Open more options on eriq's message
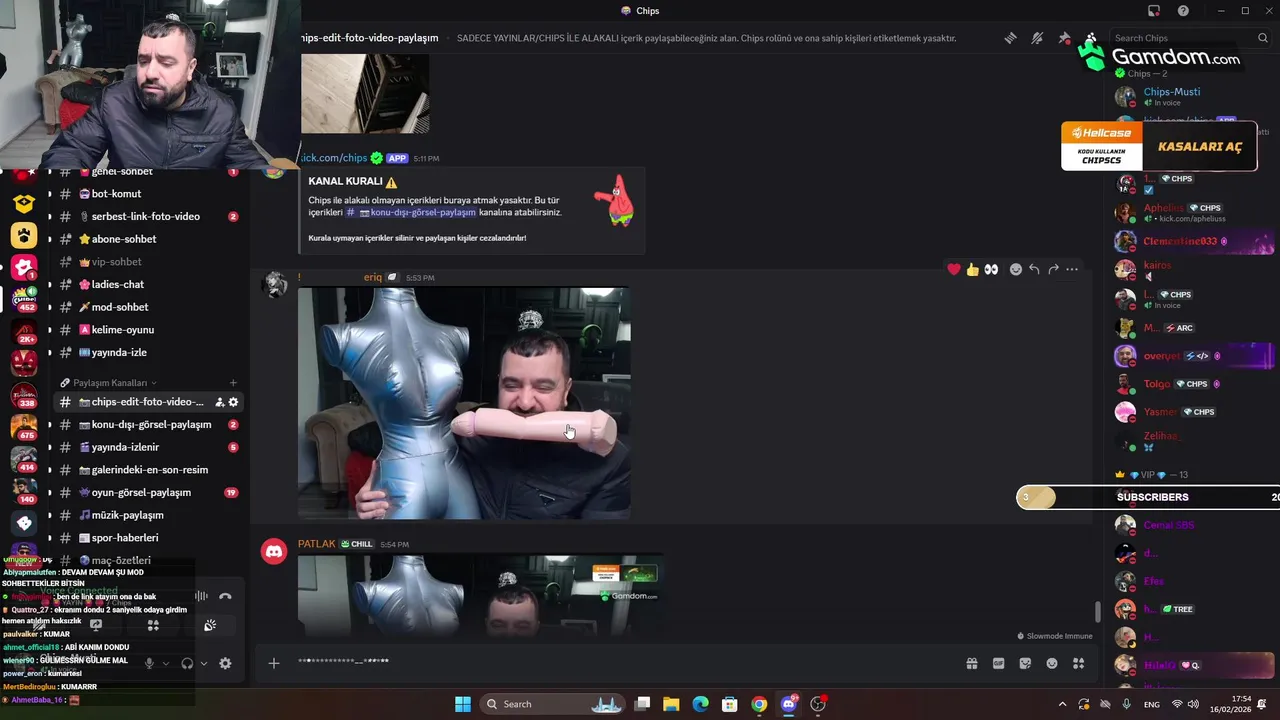The width and height of the screenshot is (1280, 720). 1072,269
